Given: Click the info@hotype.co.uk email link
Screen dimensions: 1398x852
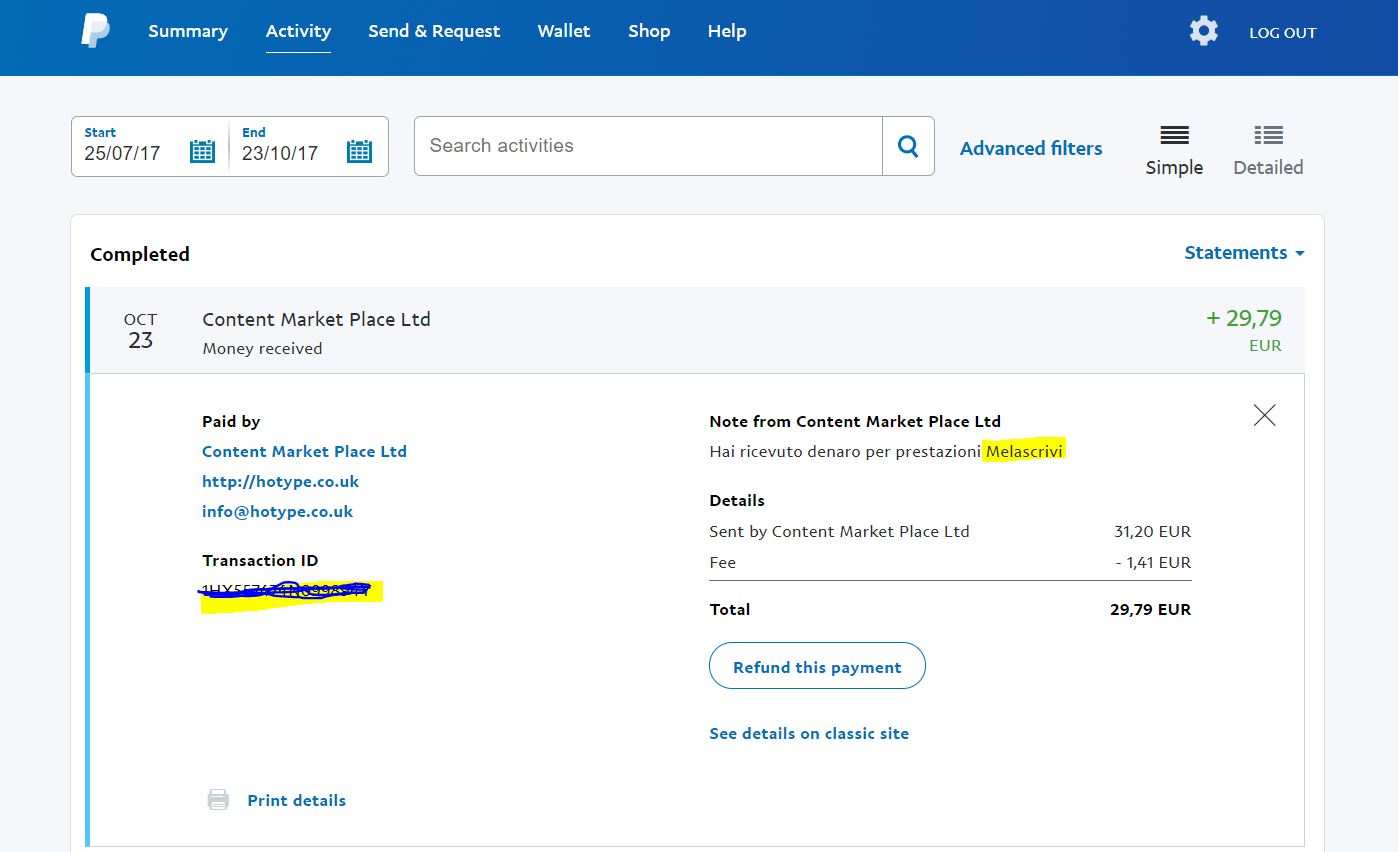Looking at the screenshot, I should coord(277,511).
